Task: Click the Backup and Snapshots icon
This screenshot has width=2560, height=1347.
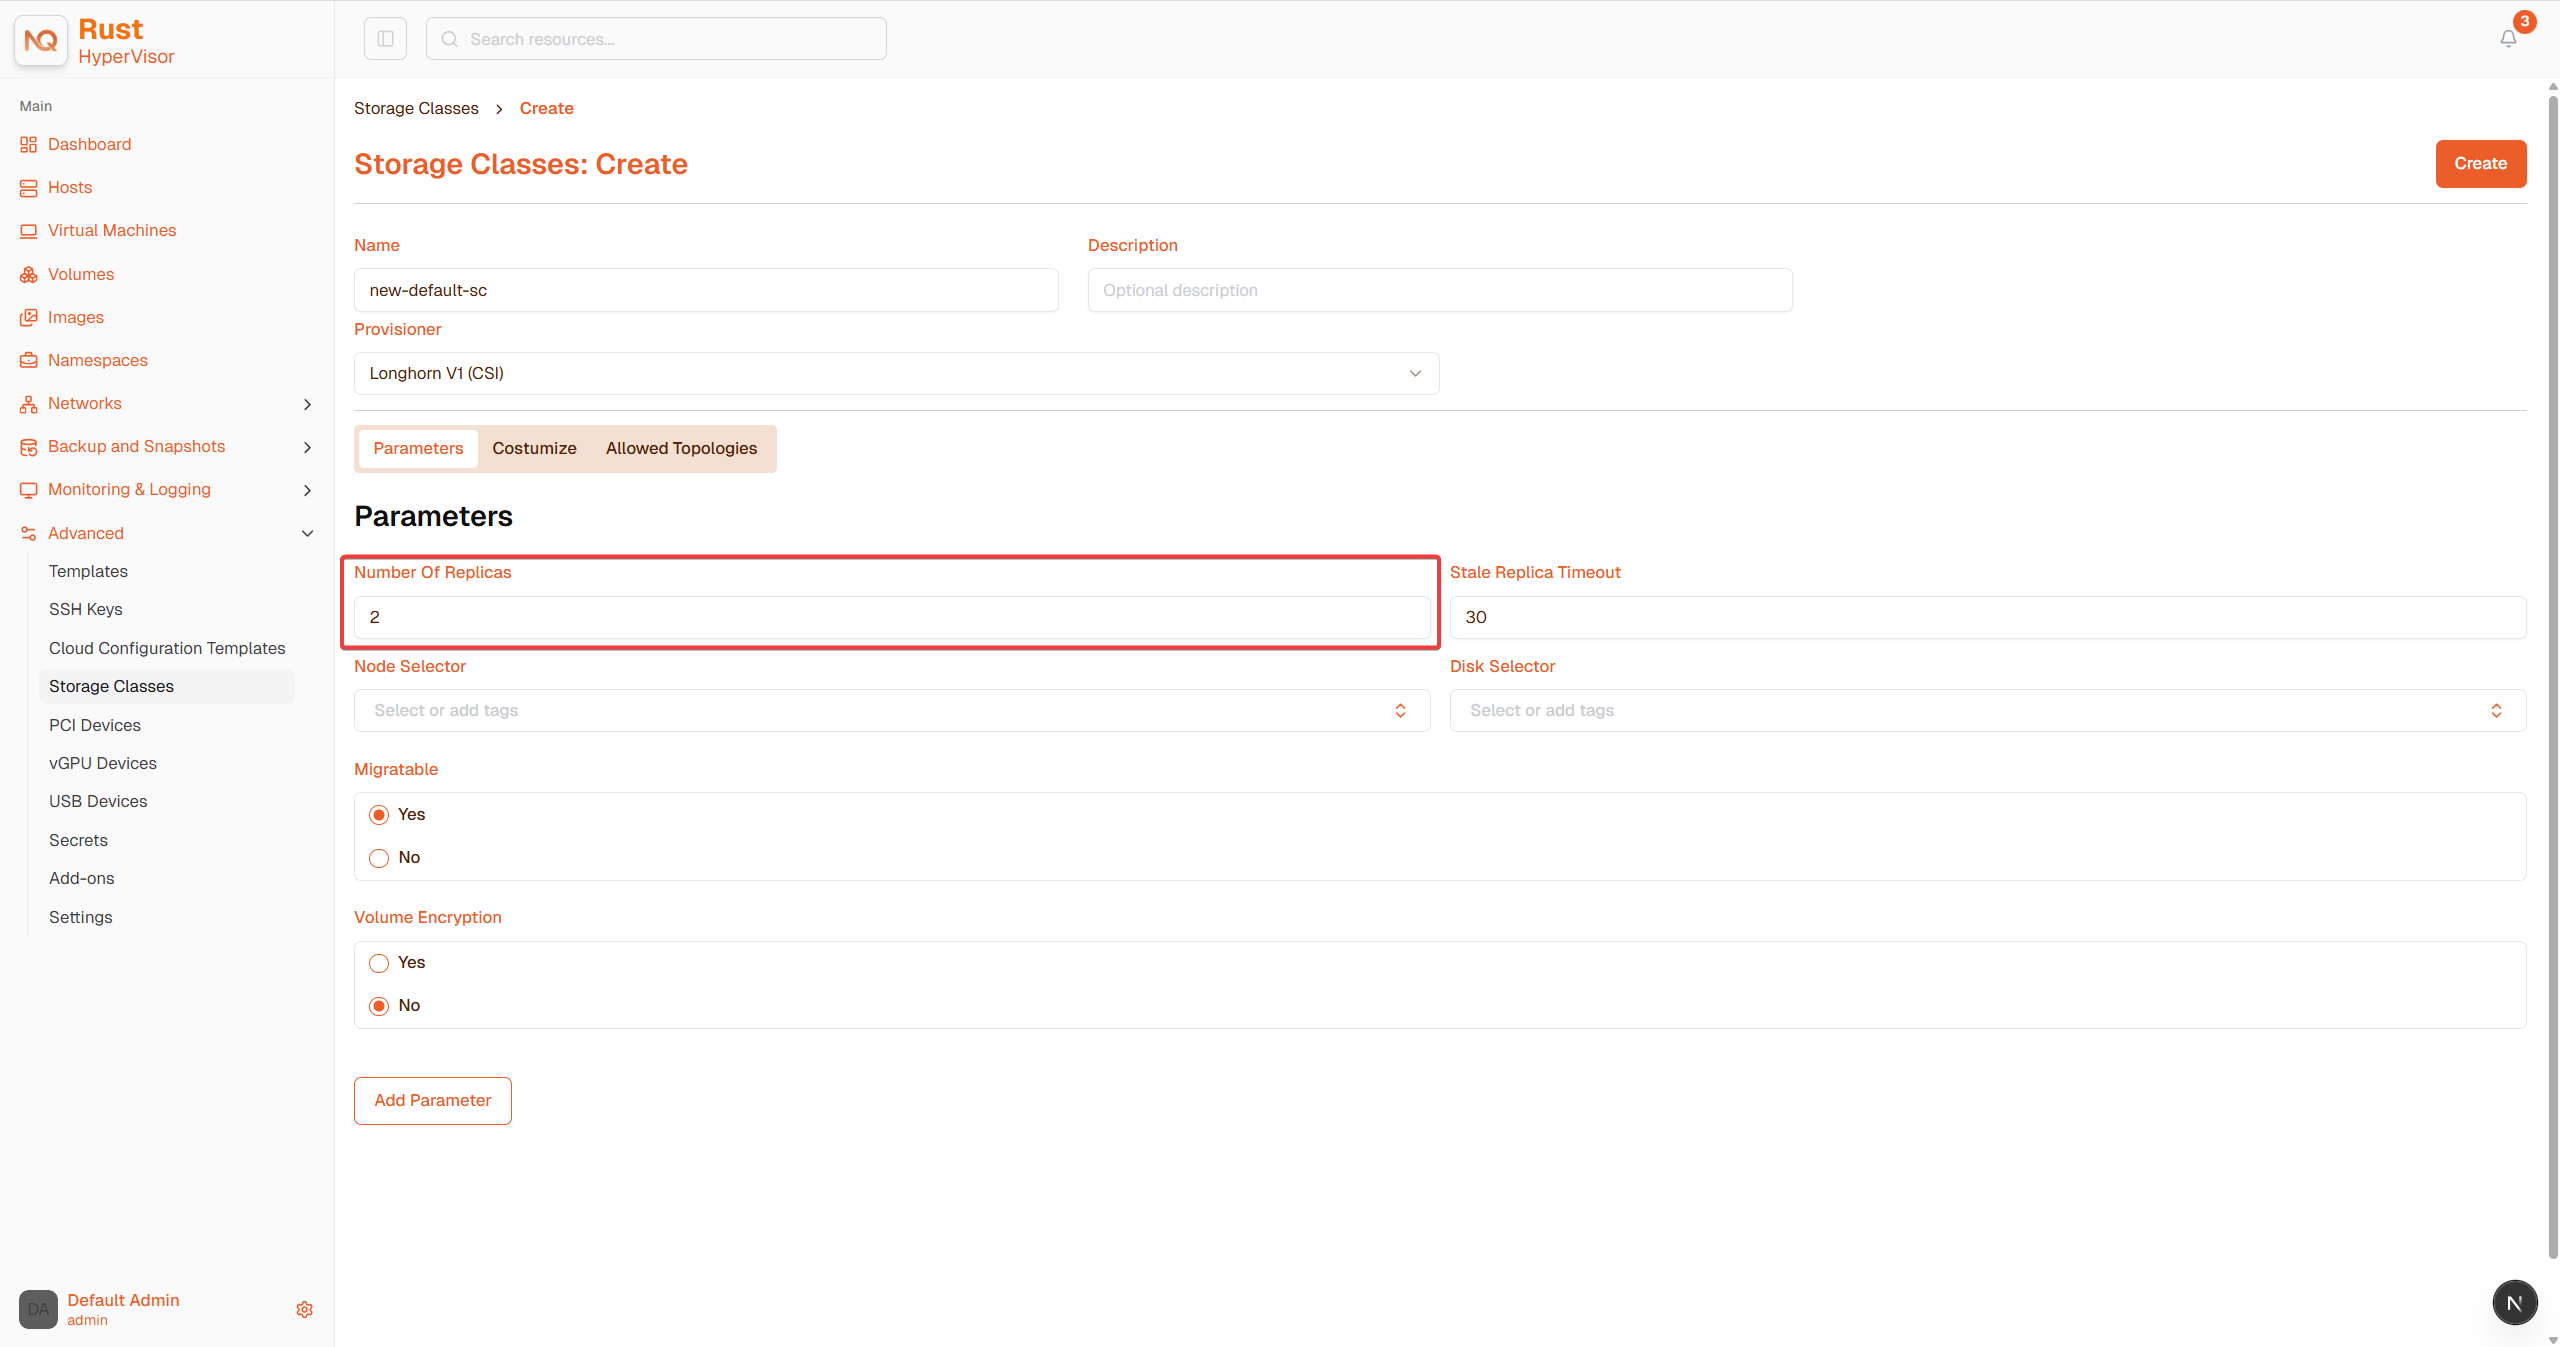Action: click(x=28, y=447)
